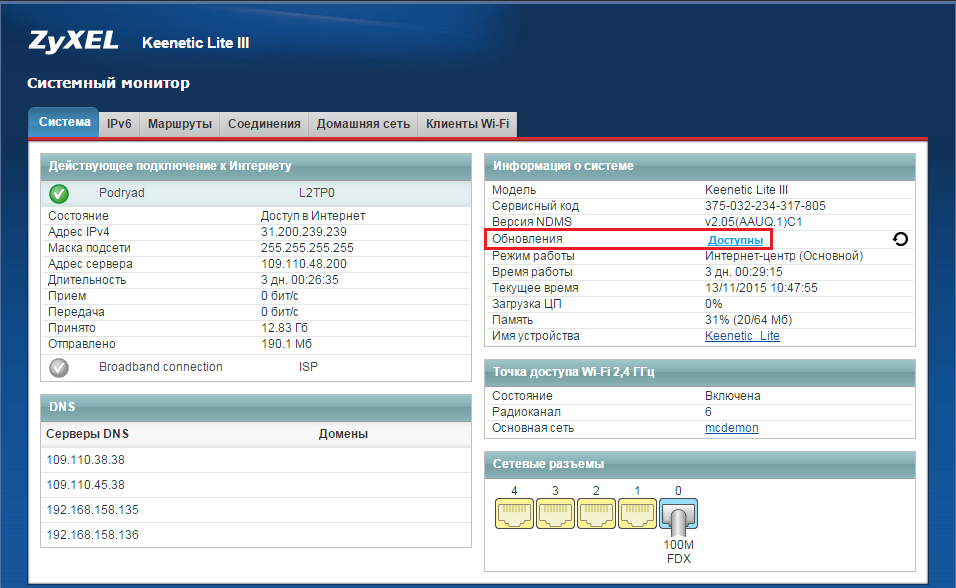Click the Серверы DNS column header
This screenshot has width=956, height=588.
coord(88,434)
